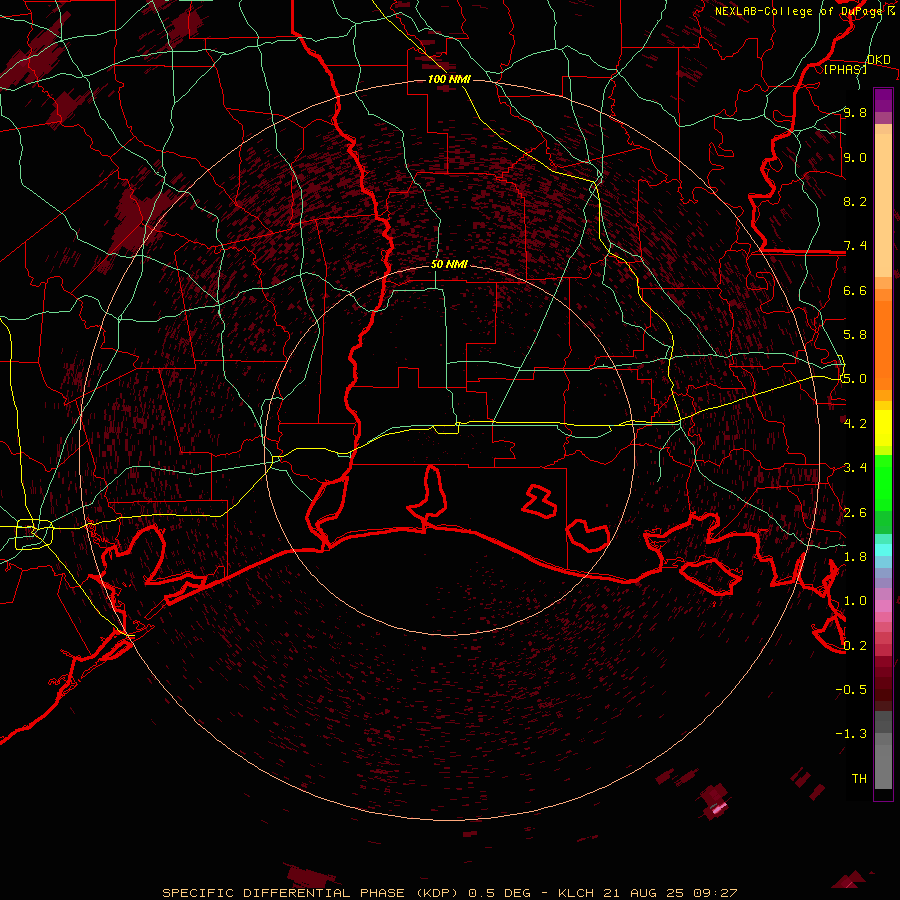
Task: Click the 0.2 scale value
Action: click(x=855, y=645)
